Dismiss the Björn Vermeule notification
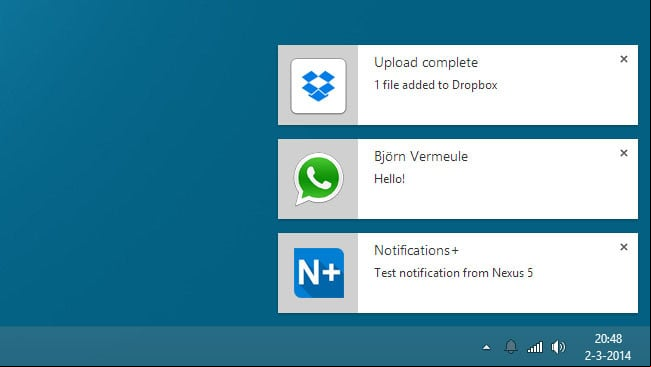Screen dimensions: 651x367 [624, 153]
